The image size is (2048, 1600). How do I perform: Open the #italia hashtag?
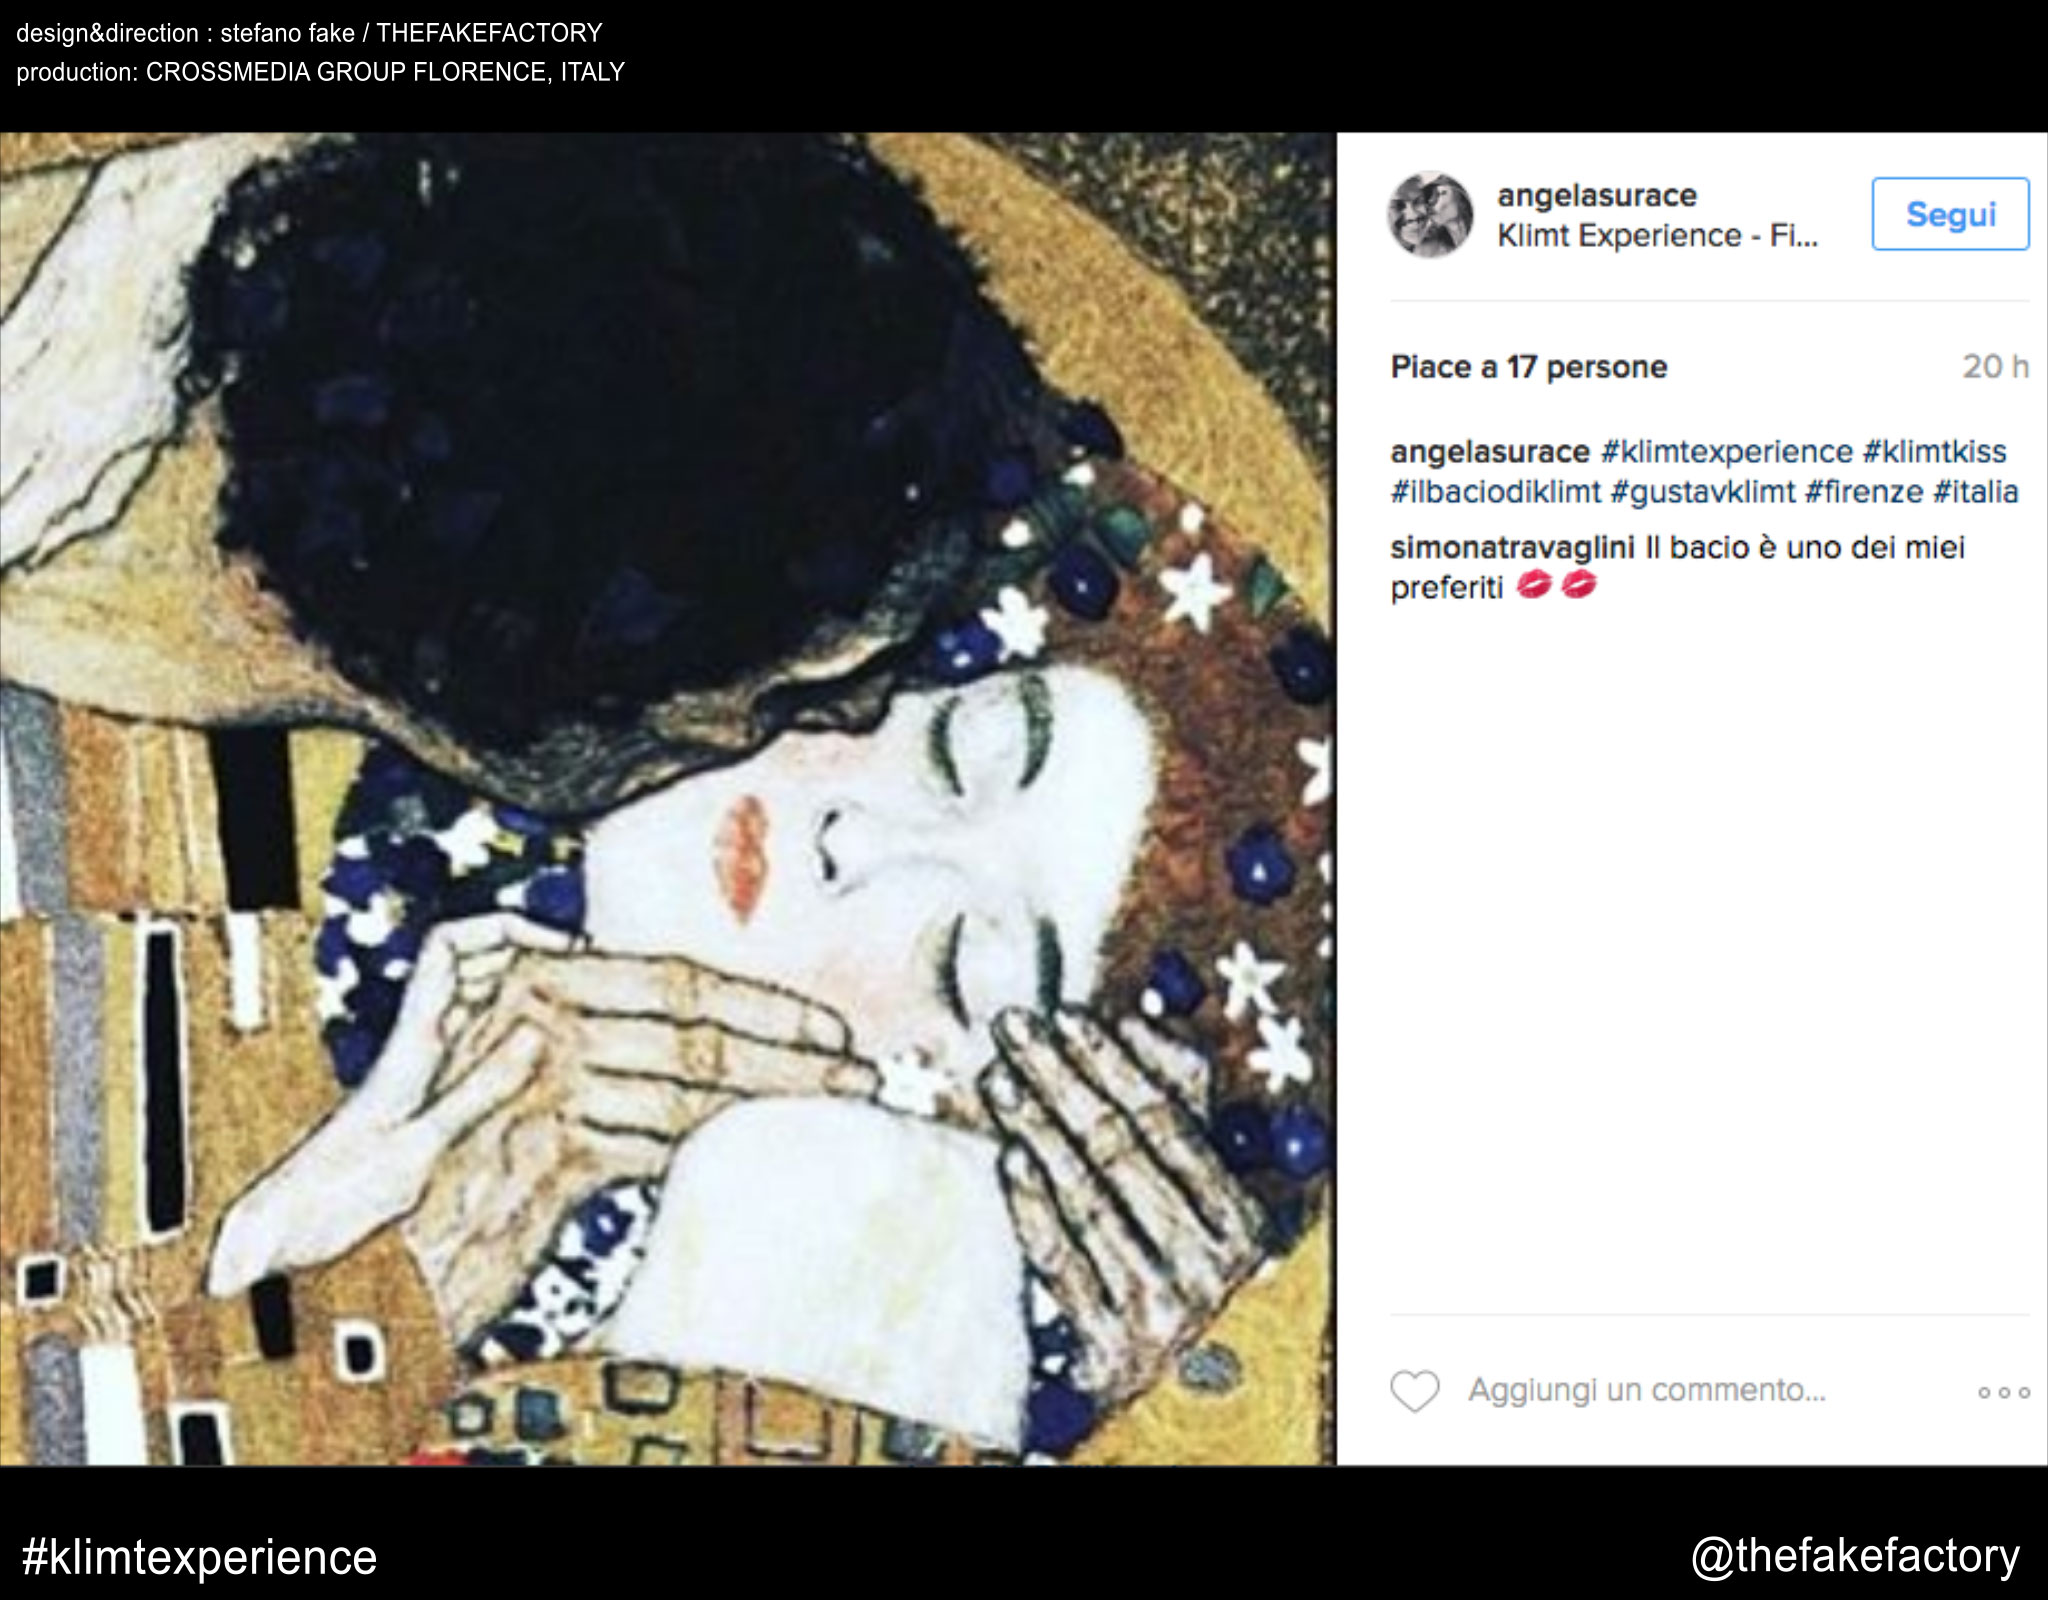(1975, 492)
